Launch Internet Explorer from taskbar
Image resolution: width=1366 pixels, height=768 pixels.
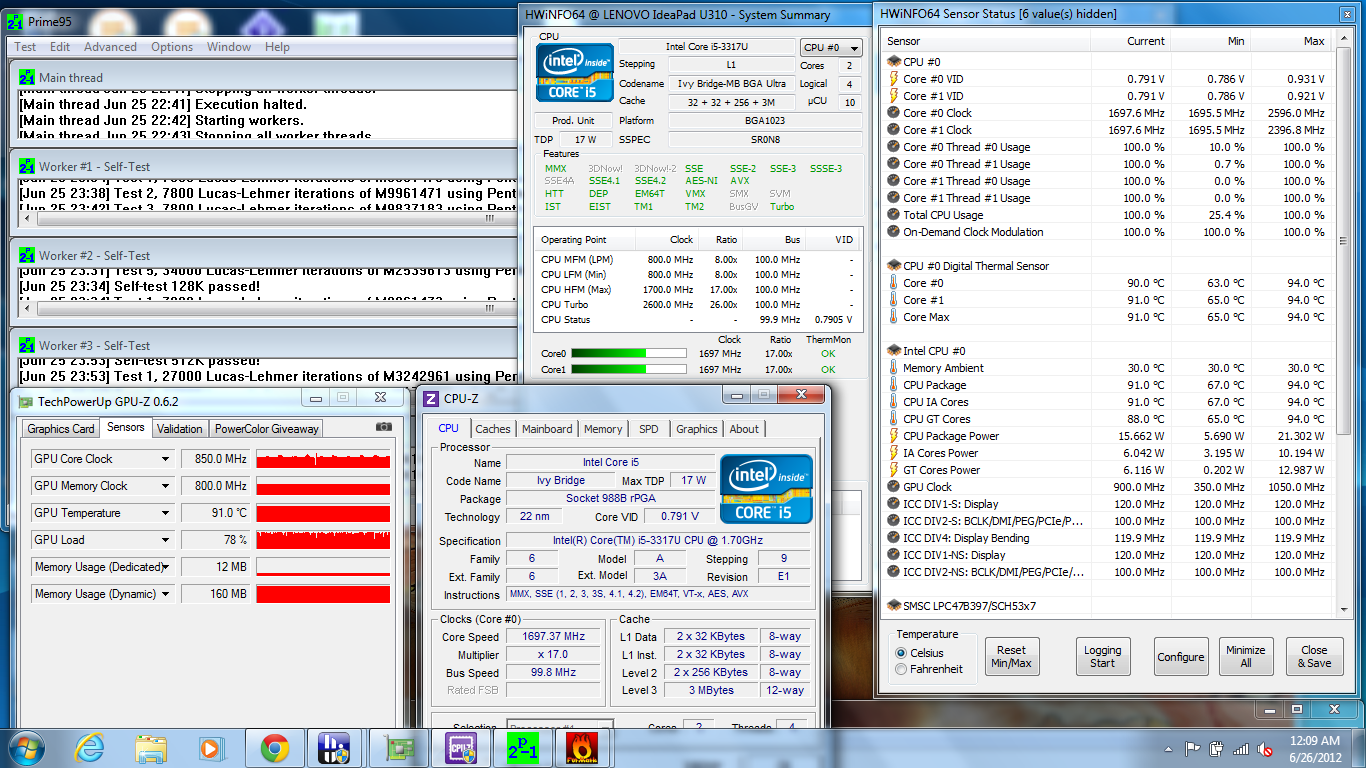[90, 748]
